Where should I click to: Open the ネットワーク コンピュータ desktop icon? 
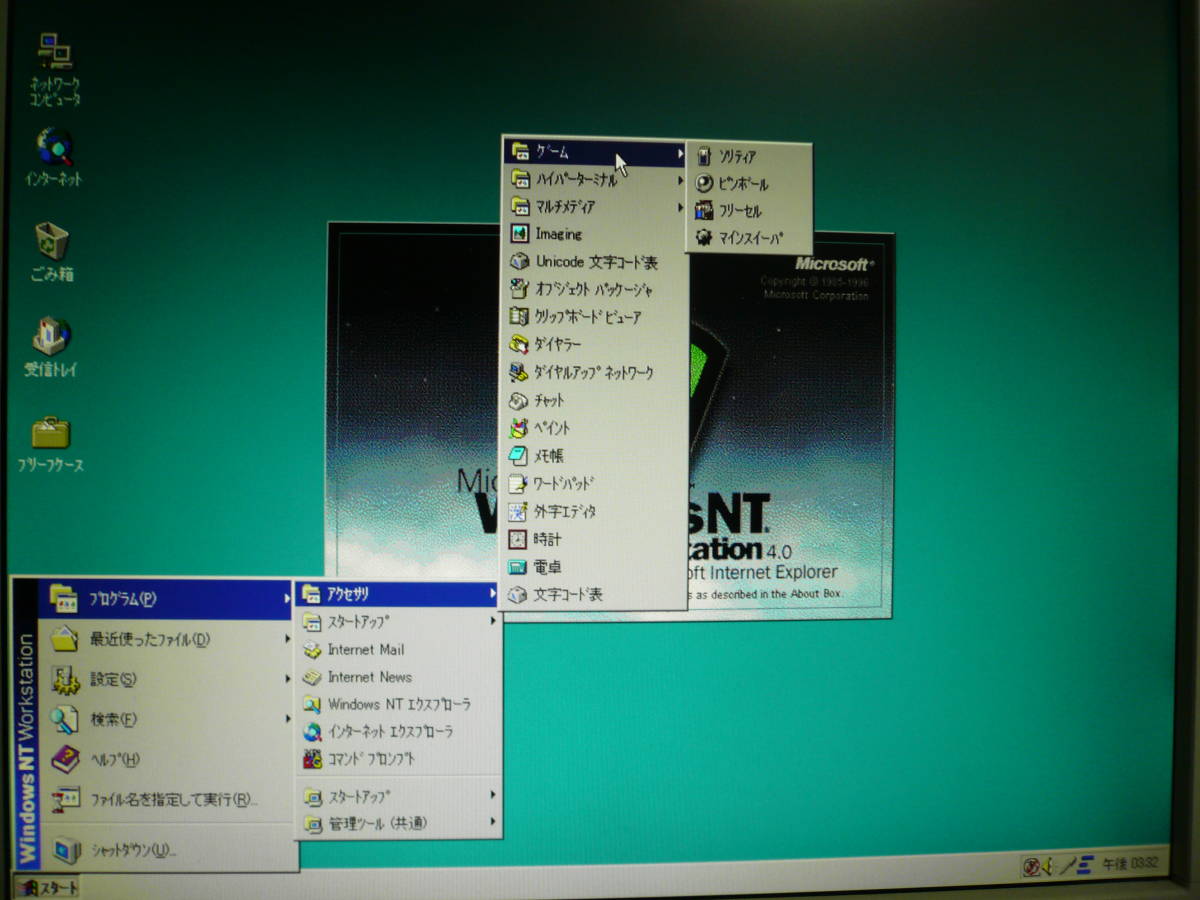[x=54, y=68]
